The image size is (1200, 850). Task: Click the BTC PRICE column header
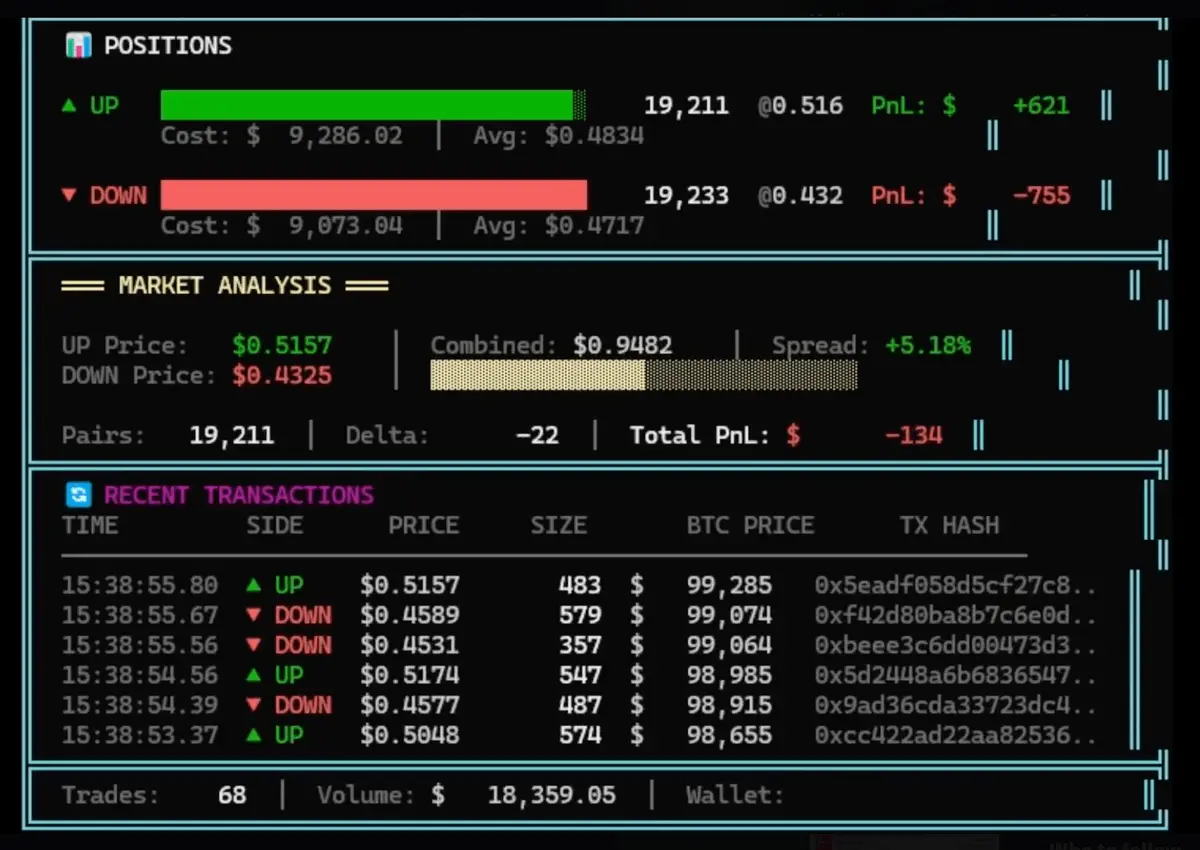click(750, 525)
